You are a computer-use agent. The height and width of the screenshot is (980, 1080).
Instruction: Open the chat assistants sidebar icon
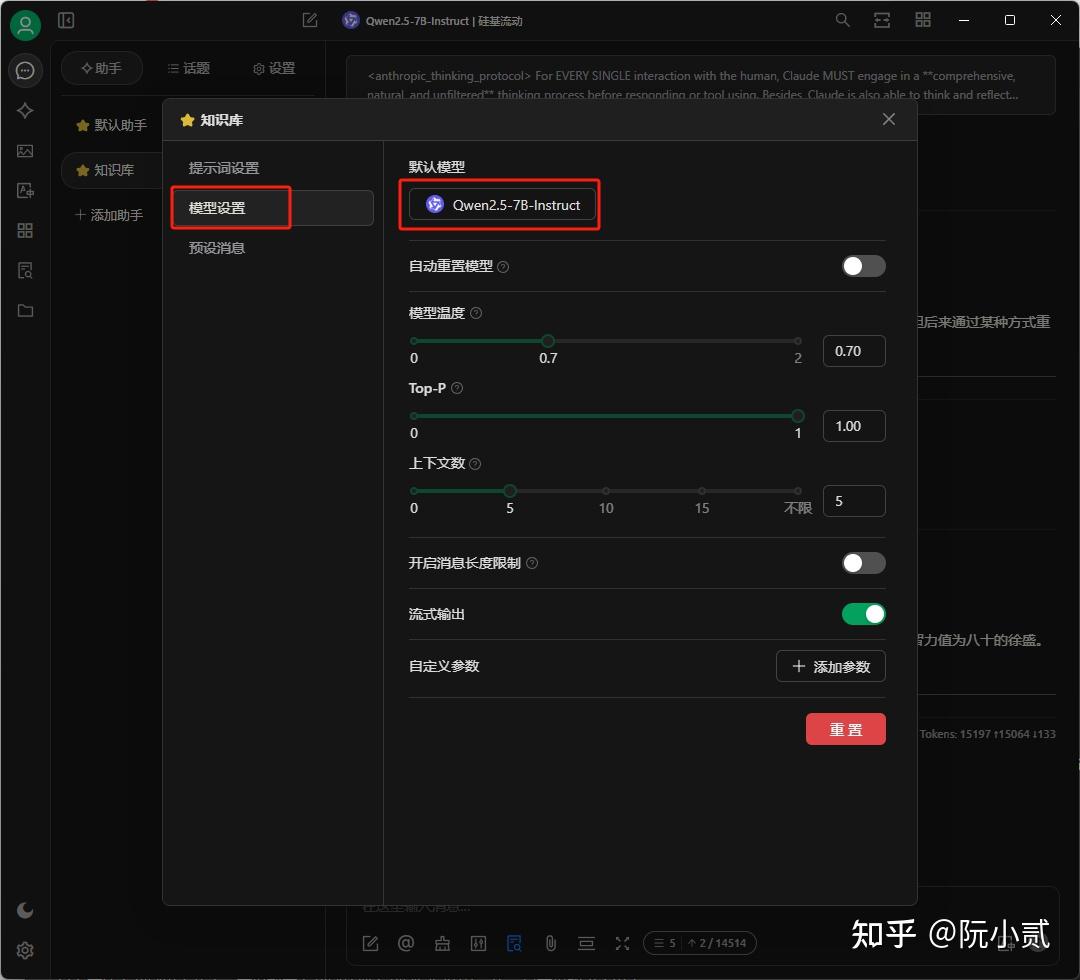click(25, 70)
